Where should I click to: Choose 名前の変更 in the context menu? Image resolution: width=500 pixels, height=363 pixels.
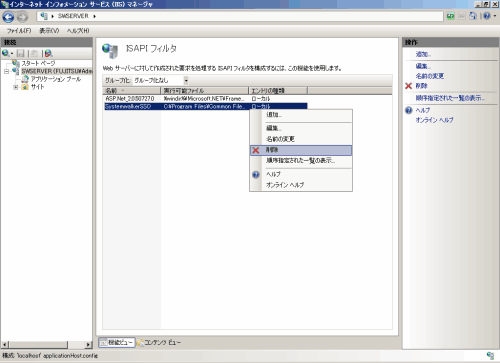point(301,139)
